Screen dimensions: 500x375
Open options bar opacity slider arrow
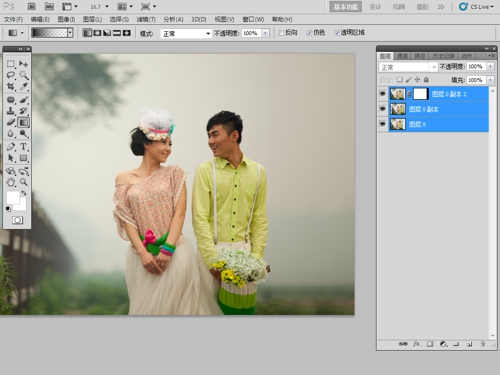click(266, 33)
